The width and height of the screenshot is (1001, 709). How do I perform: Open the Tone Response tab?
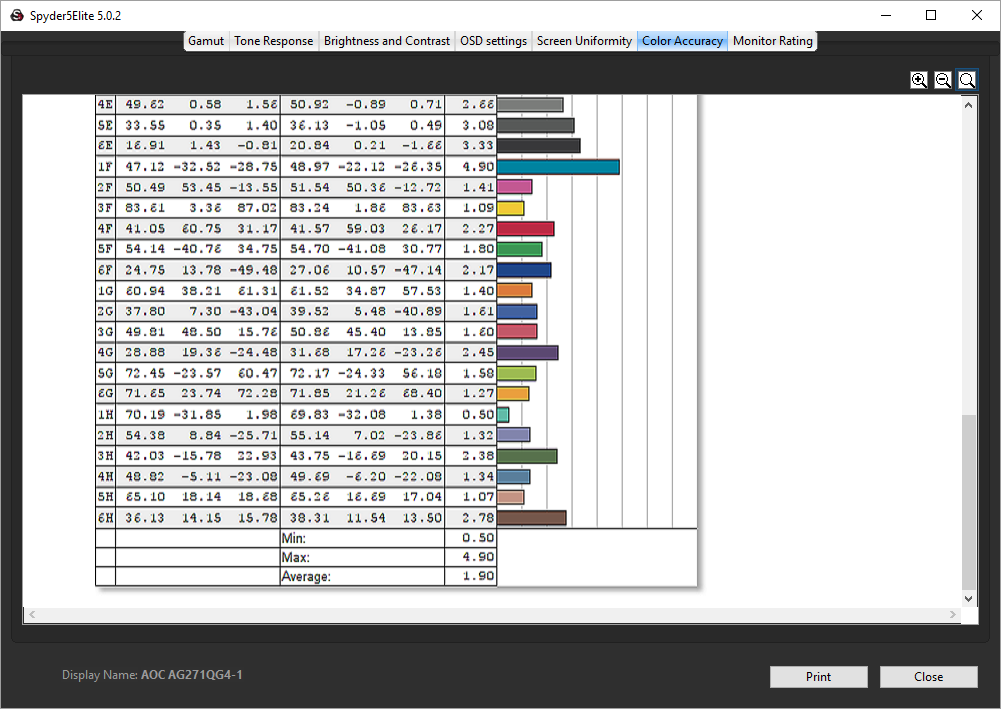coord(273,41)
